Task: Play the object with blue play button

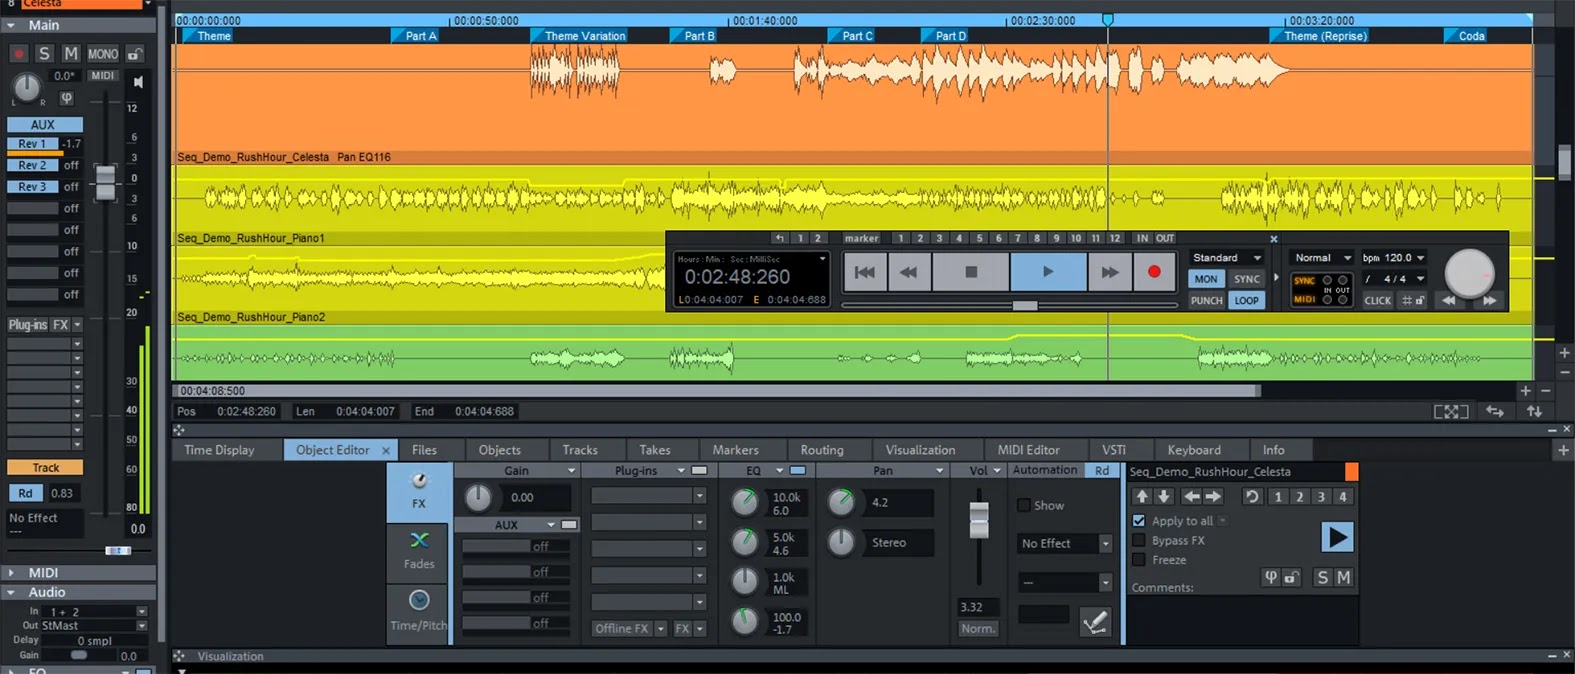Action: point(1337,537)
